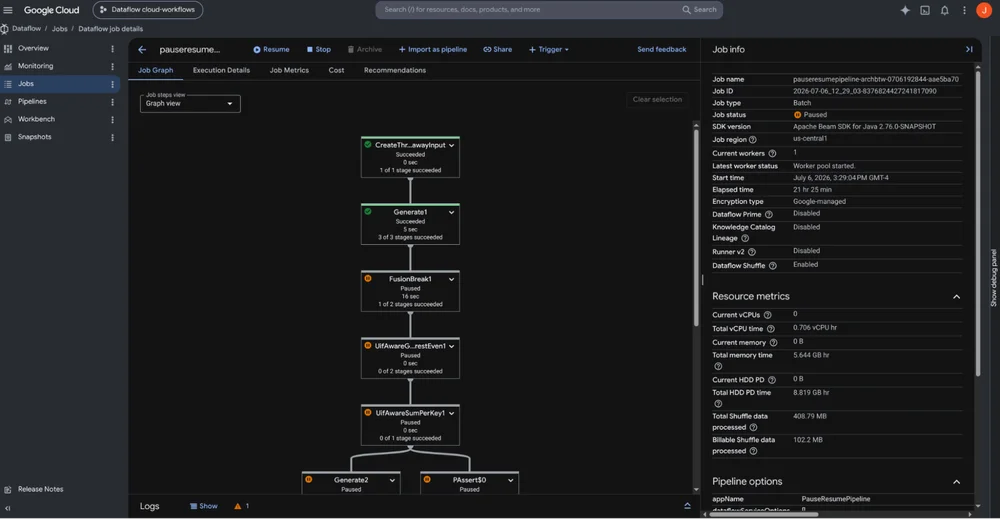Open the notifications bell

pos(945,10)
